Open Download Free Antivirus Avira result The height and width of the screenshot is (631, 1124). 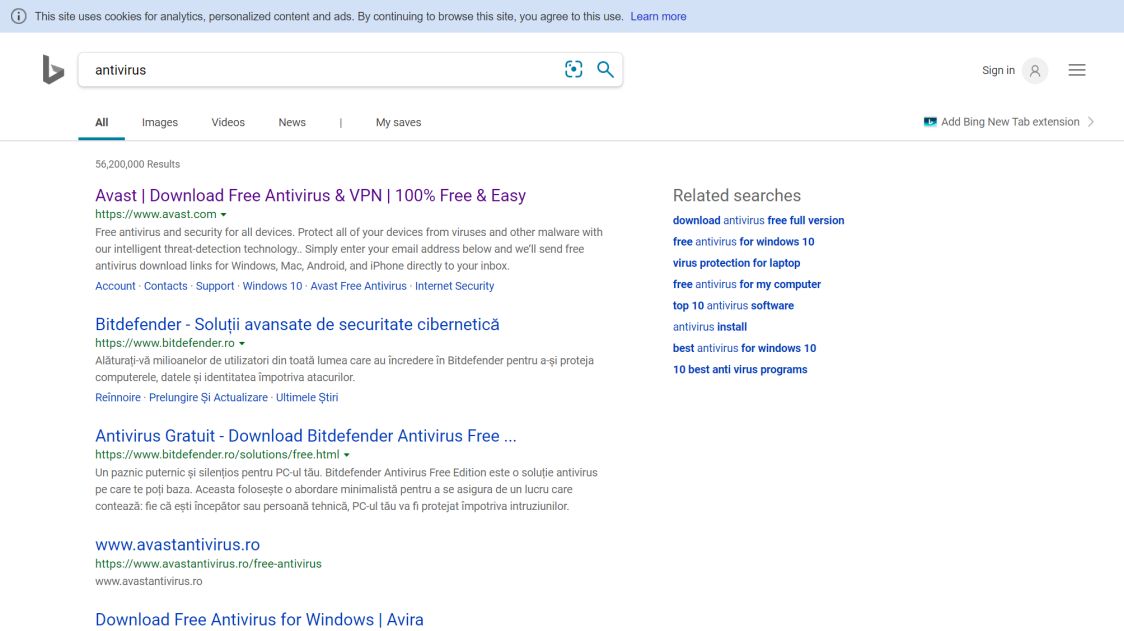[259, 620]
